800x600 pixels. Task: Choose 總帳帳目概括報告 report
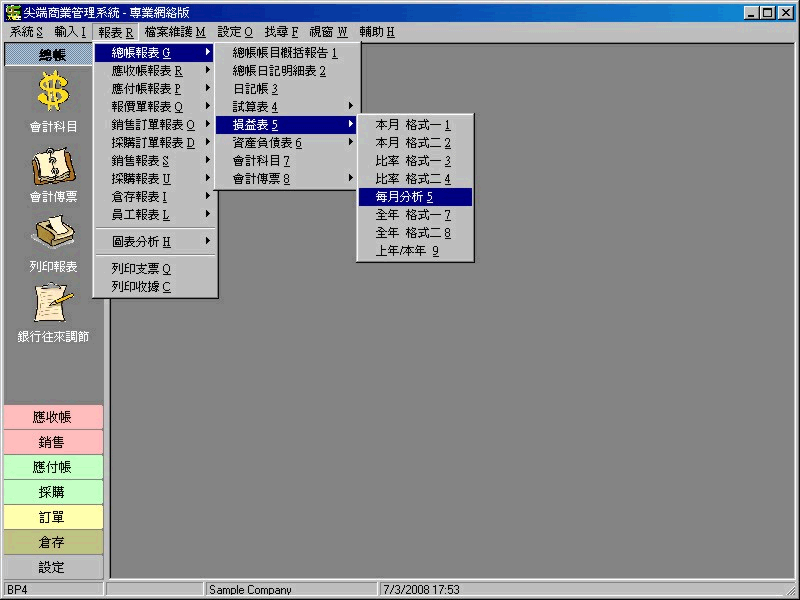pos(287,53)
